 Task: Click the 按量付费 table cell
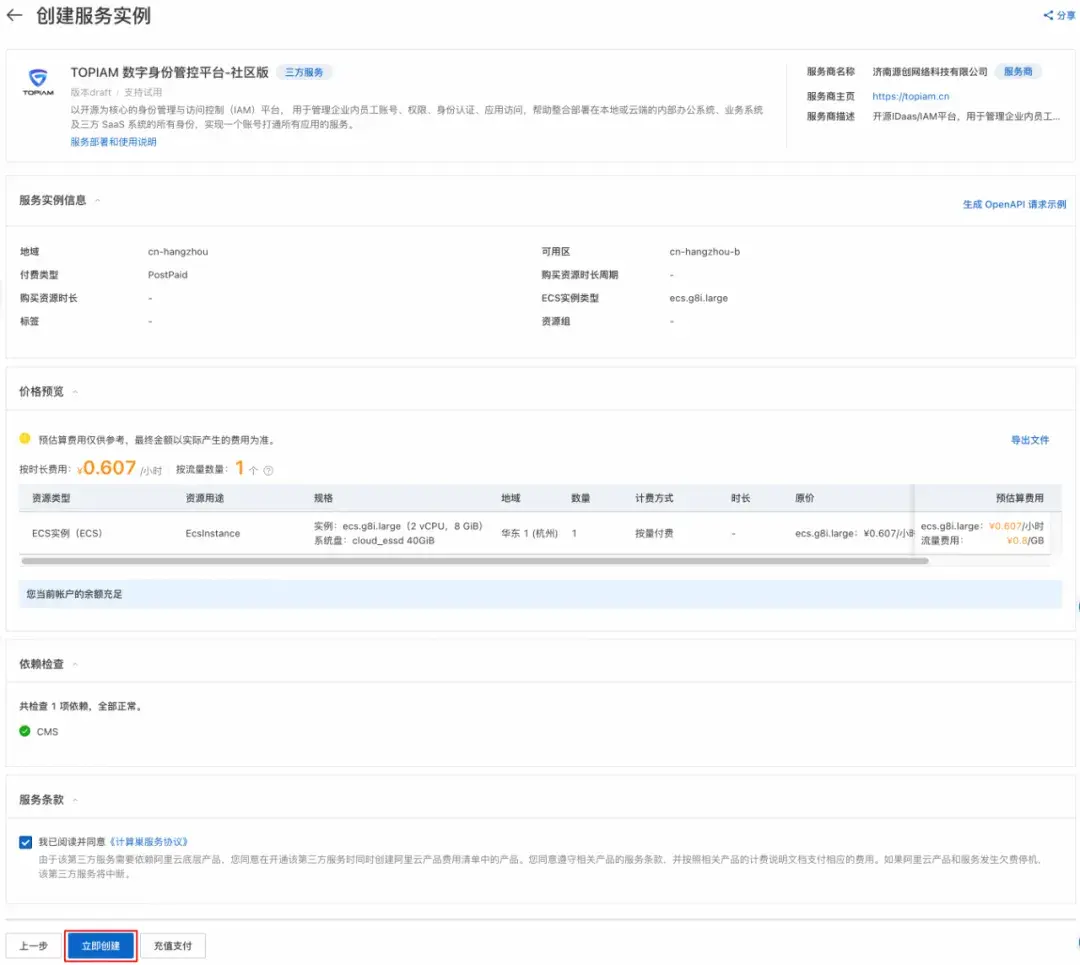pos(654,533)
